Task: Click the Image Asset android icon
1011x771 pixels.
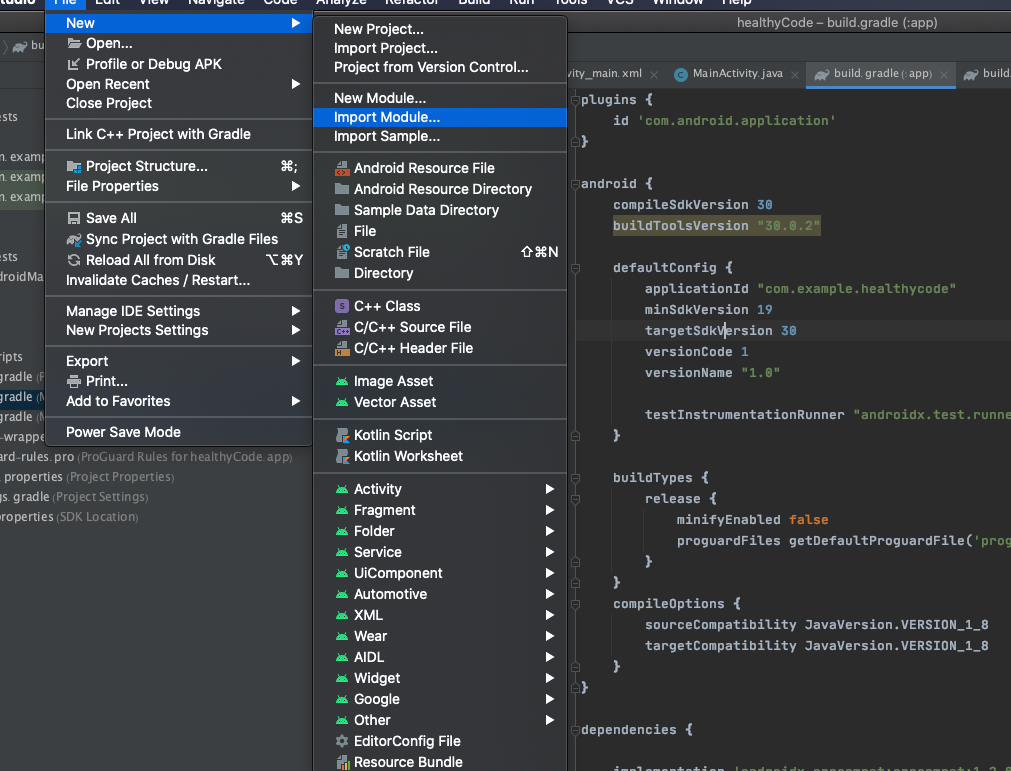Action: click(x=342, y=382)
